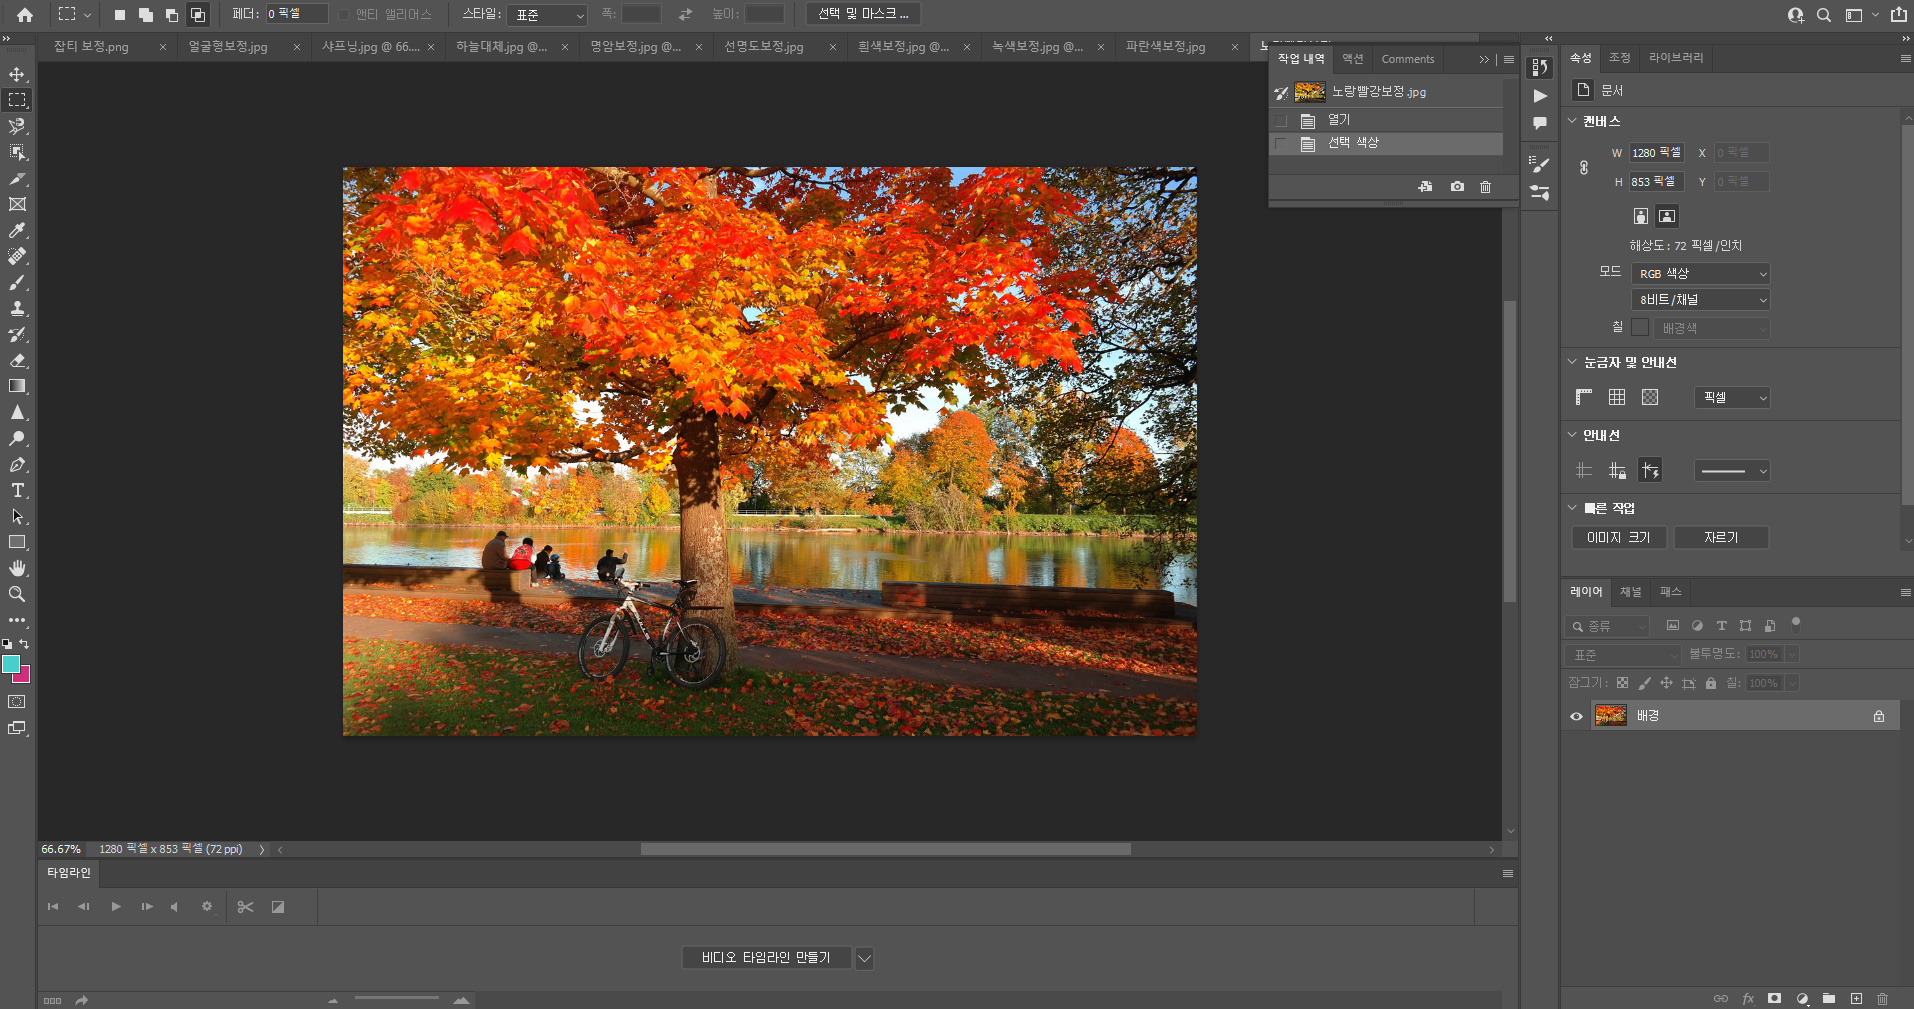Open the ruler units 픽셀 dropdown

point(1733,398)
